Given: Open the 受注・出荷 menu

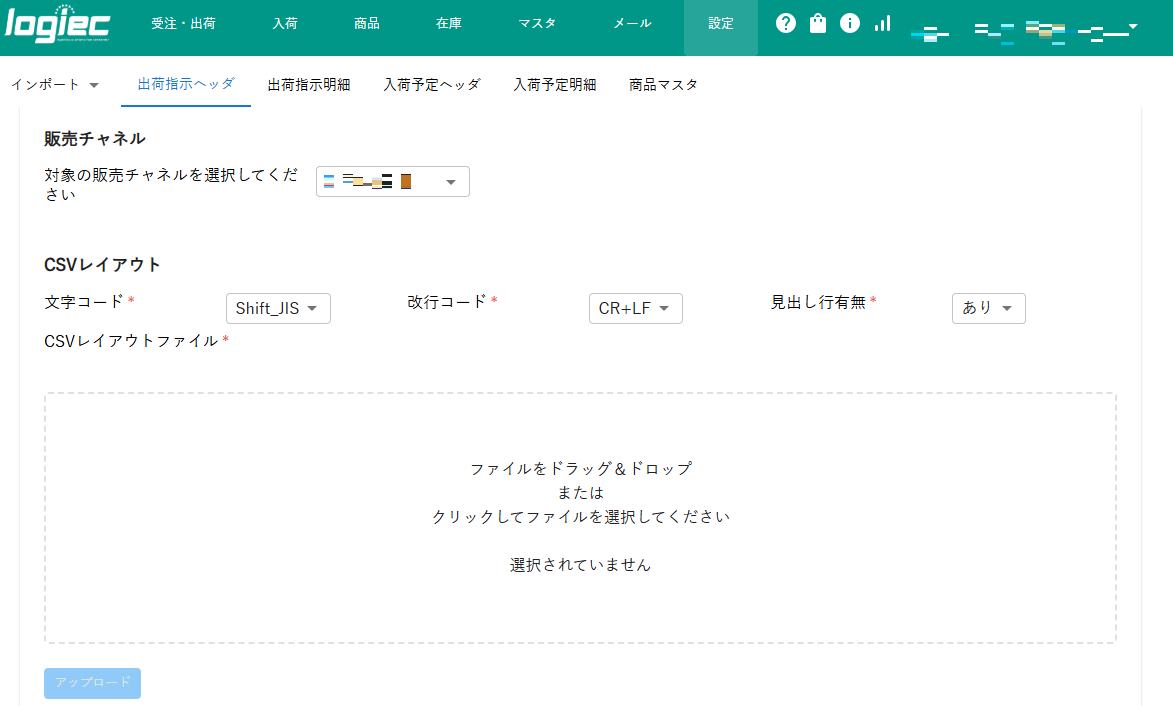Looking at the screenshot, I should 184,22.
